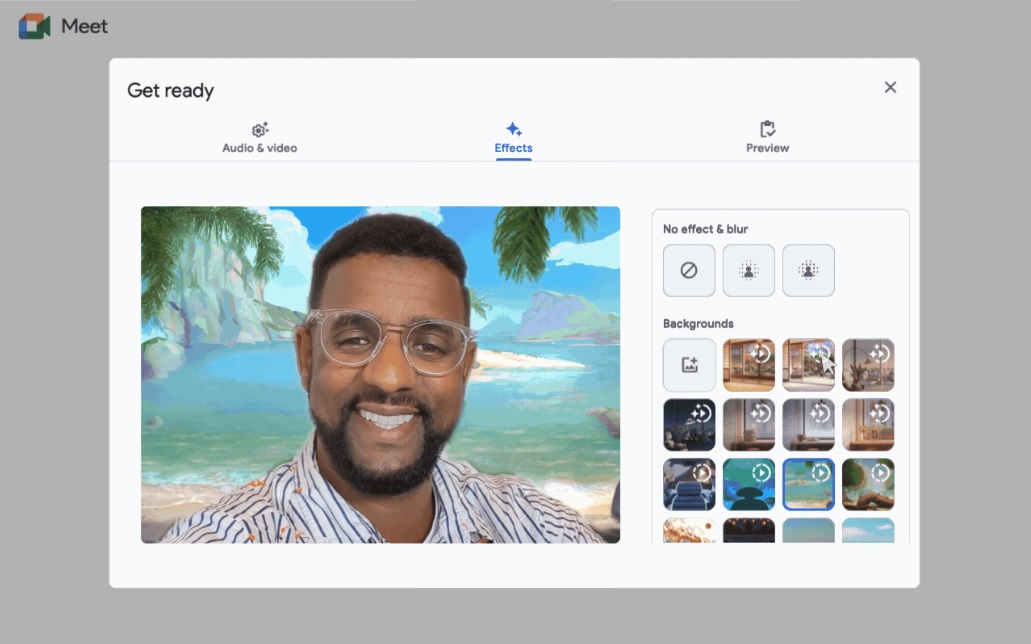Select the Effects tab
1031x644 pixels.
click(513, 138)
